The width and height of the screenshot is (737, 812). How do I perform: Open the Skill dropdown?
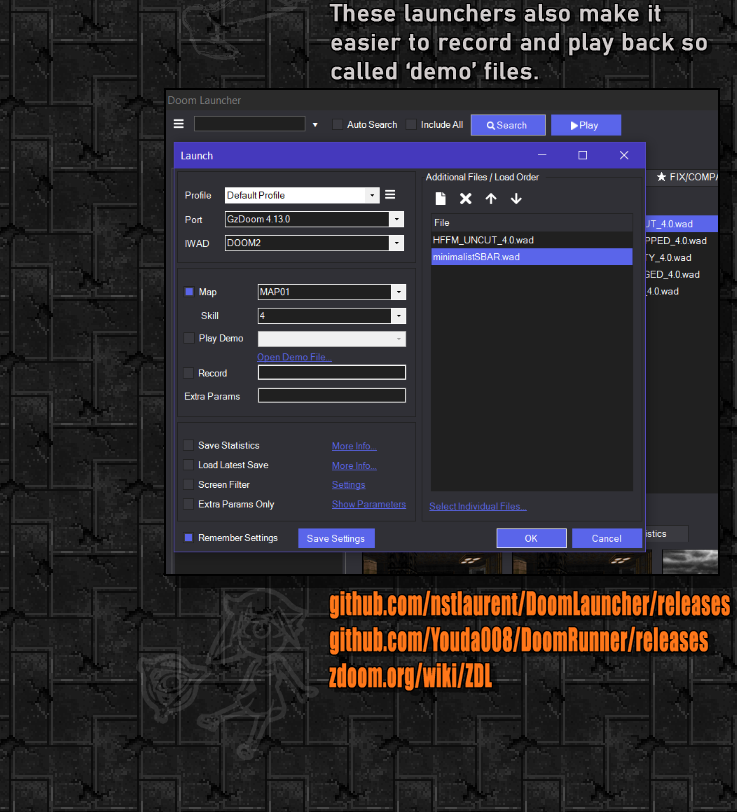click(398, 316)
